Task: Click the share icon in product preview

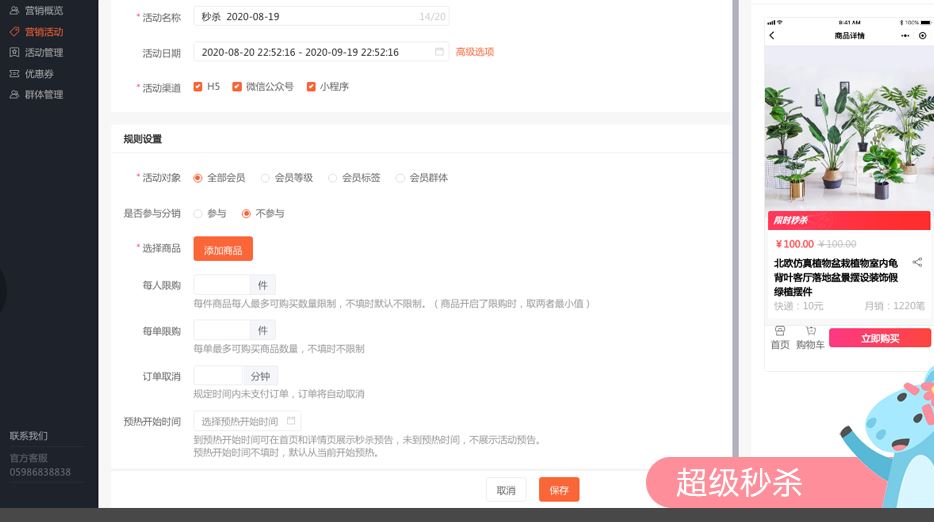Action: pyautogui.click(x=917, y=263)
